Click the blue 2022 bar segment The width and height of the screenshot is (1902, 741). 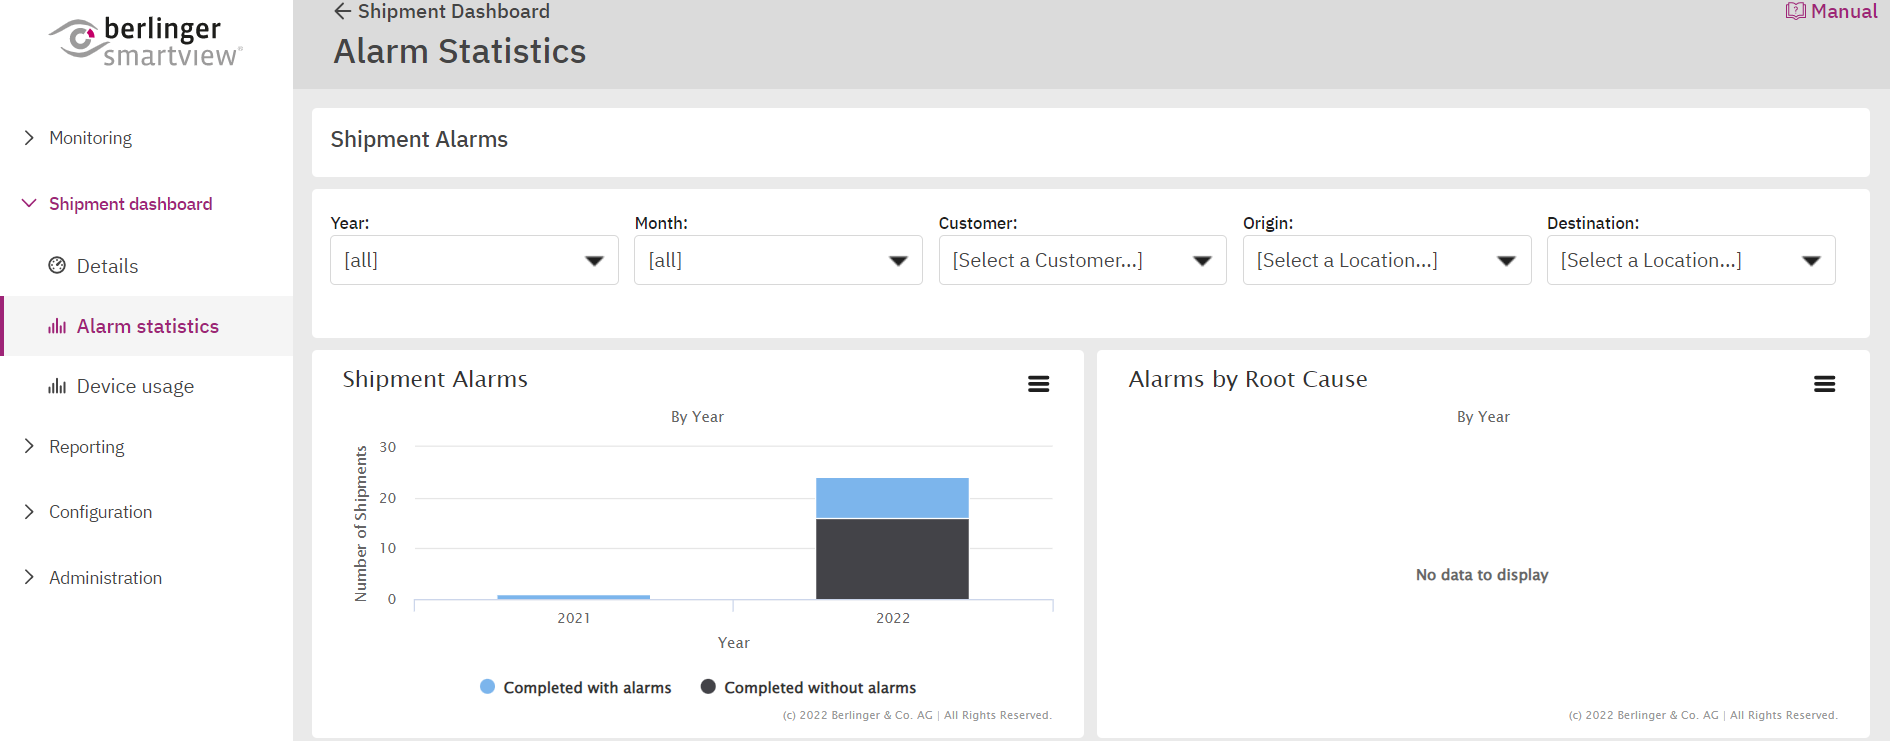coord(892,498)
